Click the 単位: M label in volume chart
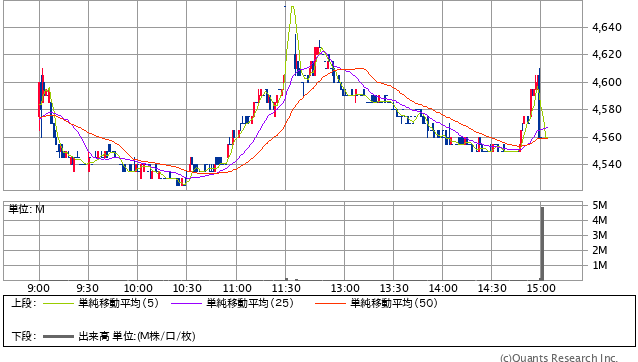Viewport: 638px width, 362px height. tap(27, 209)
